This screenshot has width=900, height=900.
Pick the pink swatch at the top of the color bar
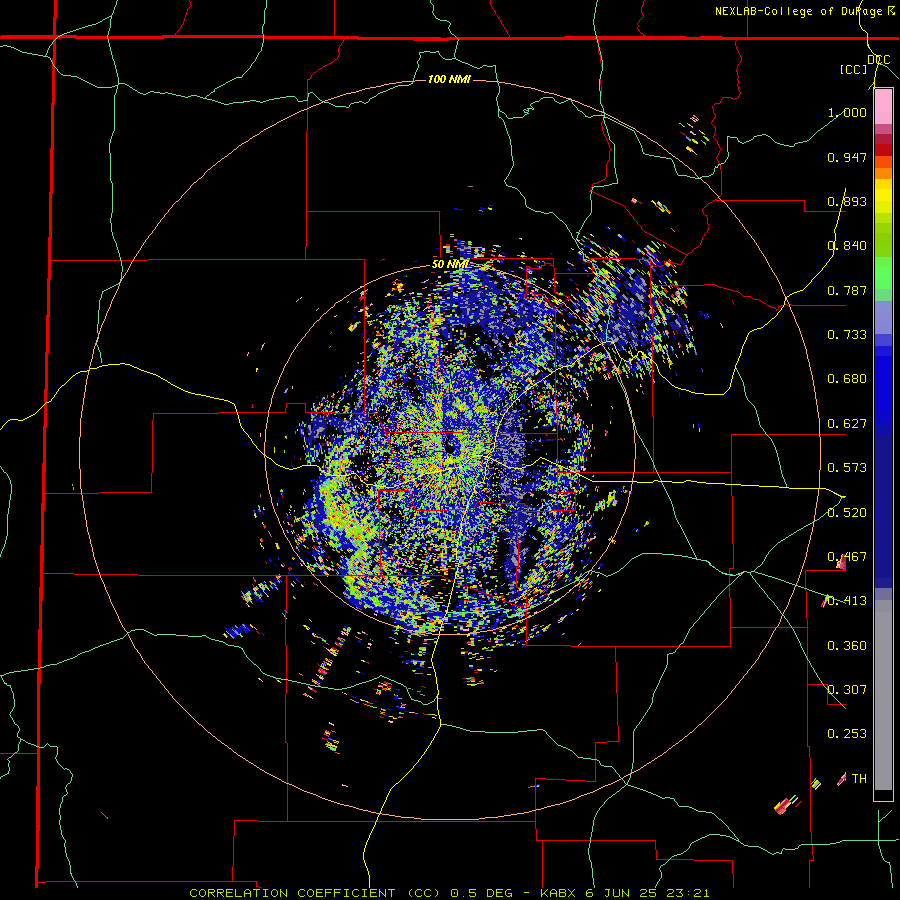pyautogui.click(x=883, y=107)
